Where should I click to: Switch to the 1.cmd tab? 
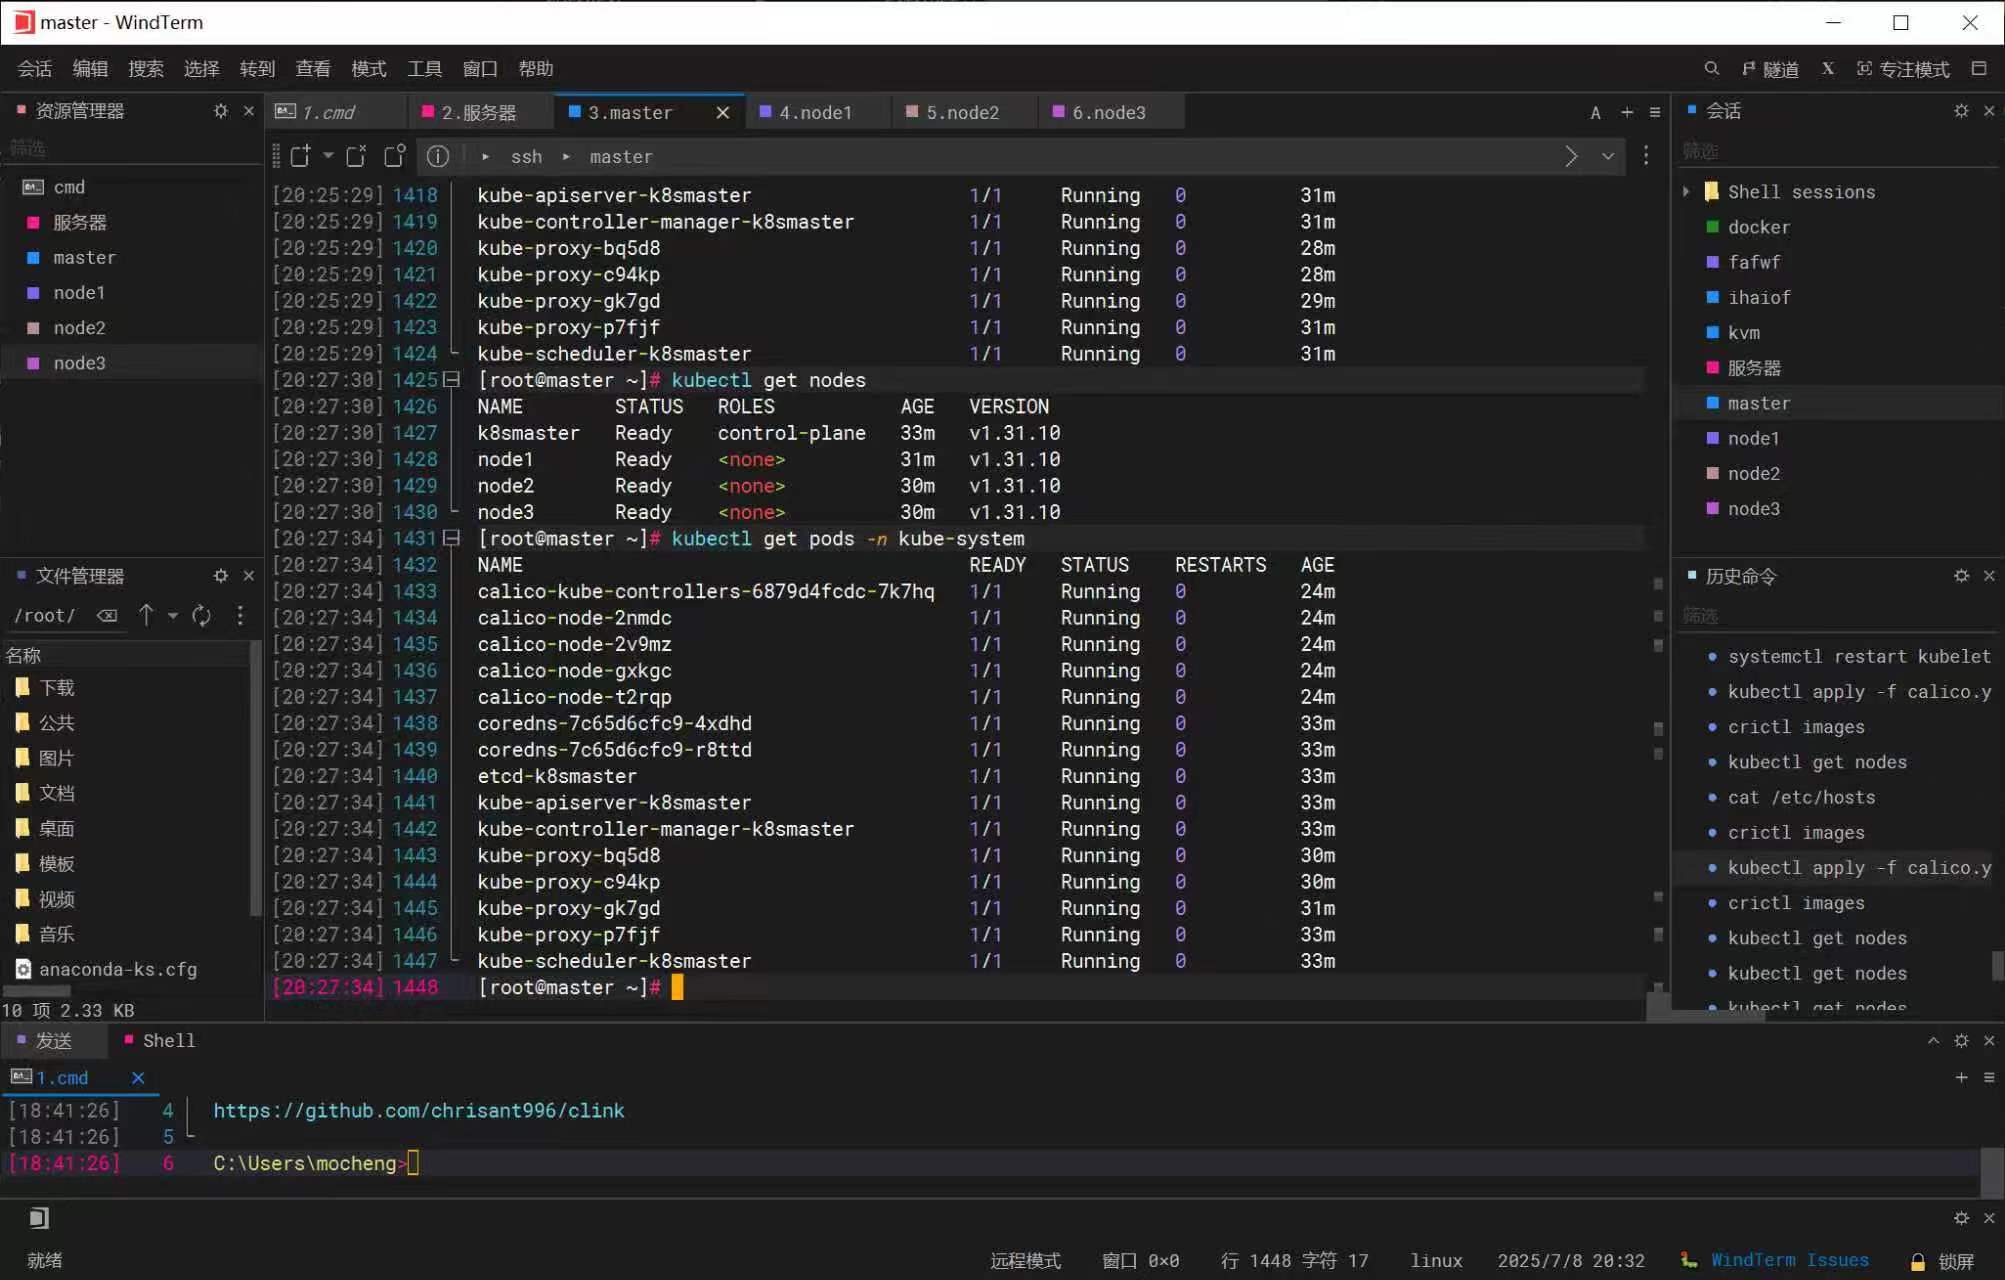click(x=335, y=112)
